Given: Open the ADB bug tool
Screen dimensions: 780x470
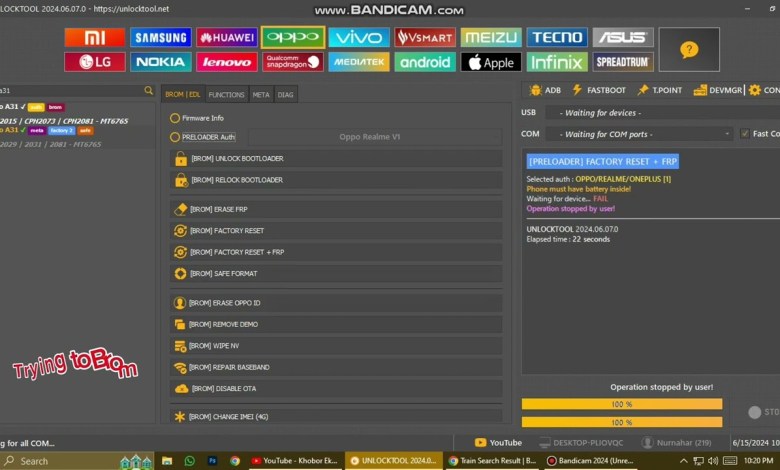Looking at the screenshot, I should pyautogui.click(x=544, y=90).
